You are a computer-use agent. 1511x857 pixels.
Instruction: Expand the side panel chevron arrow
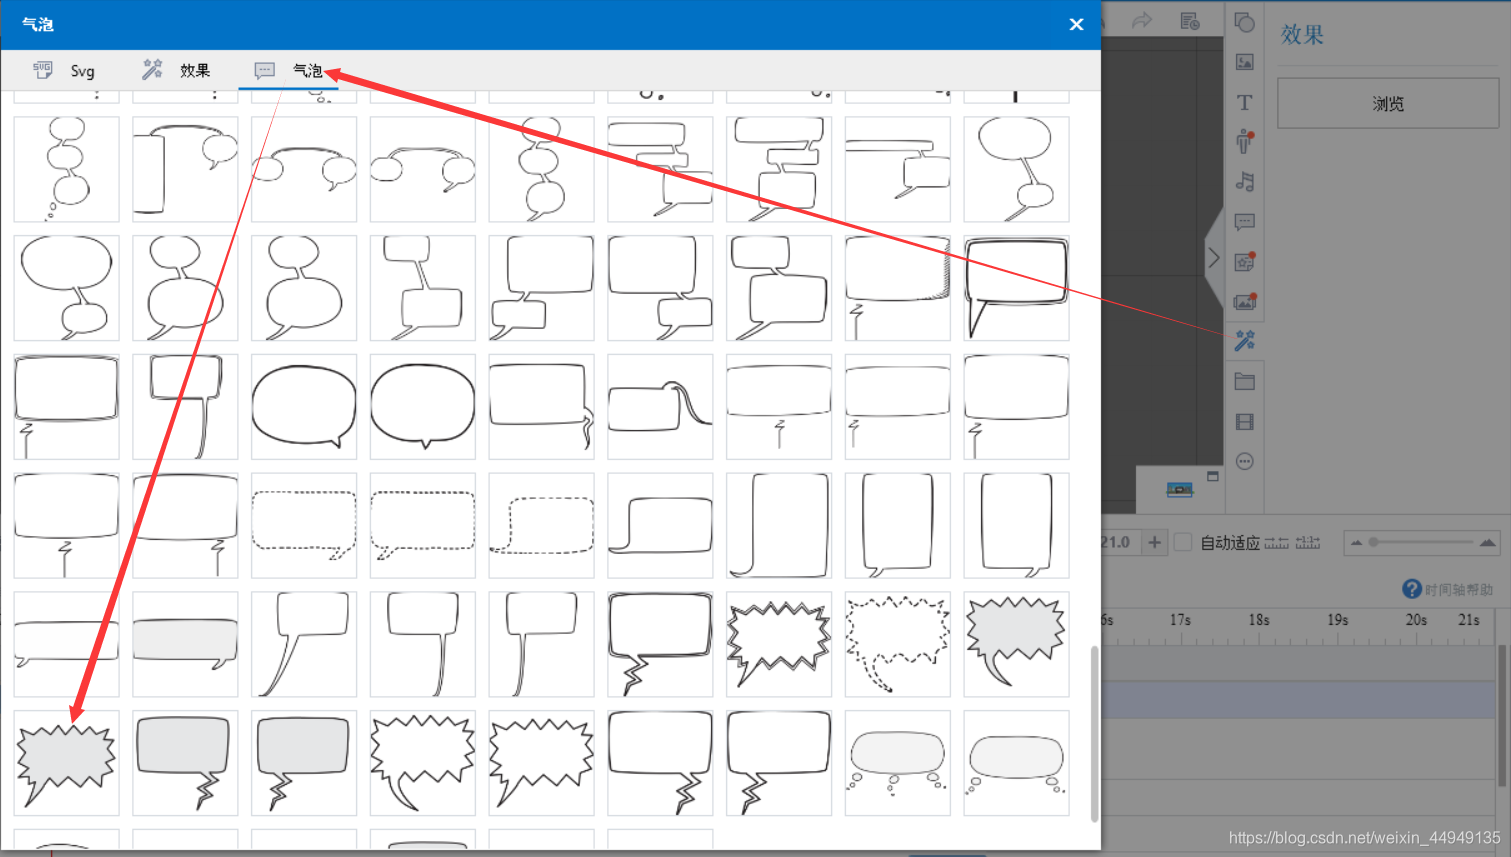(1213, 258)
